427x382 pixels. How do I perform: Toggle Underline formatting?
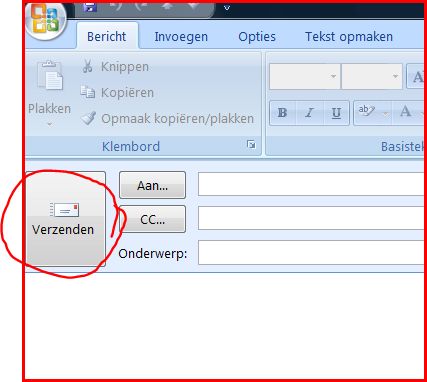[336, 113]
